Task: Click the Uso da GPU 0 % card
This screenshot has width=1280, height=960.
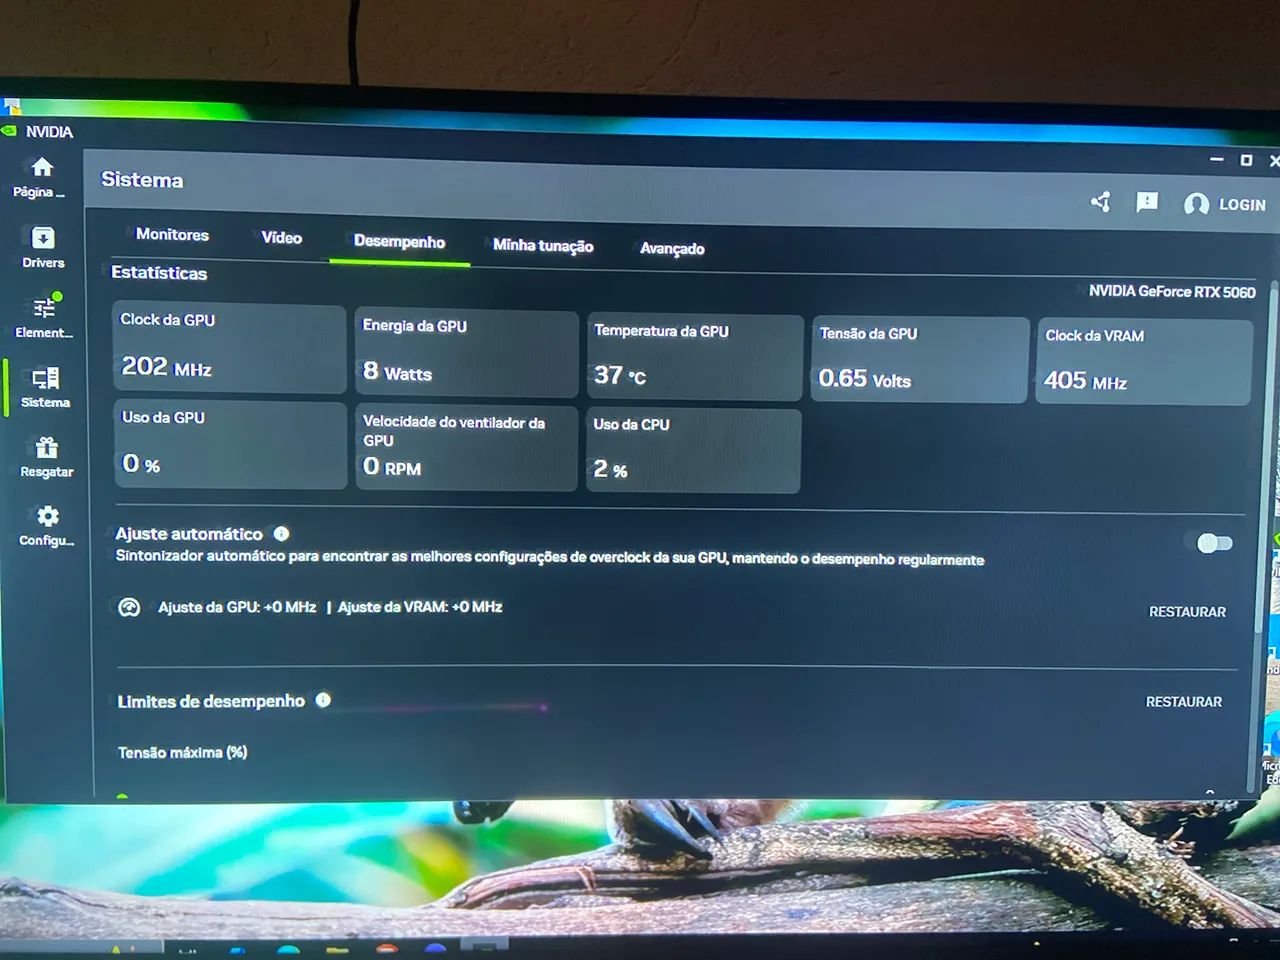Action: [230, 444]
